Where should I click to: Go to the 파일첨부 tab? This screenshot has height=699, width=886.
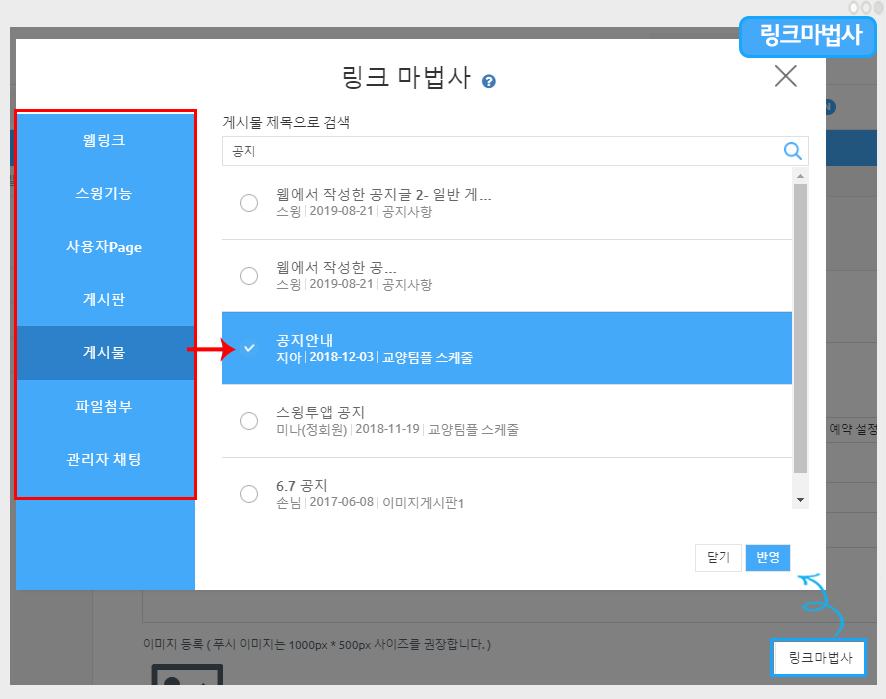click(105, 406)
